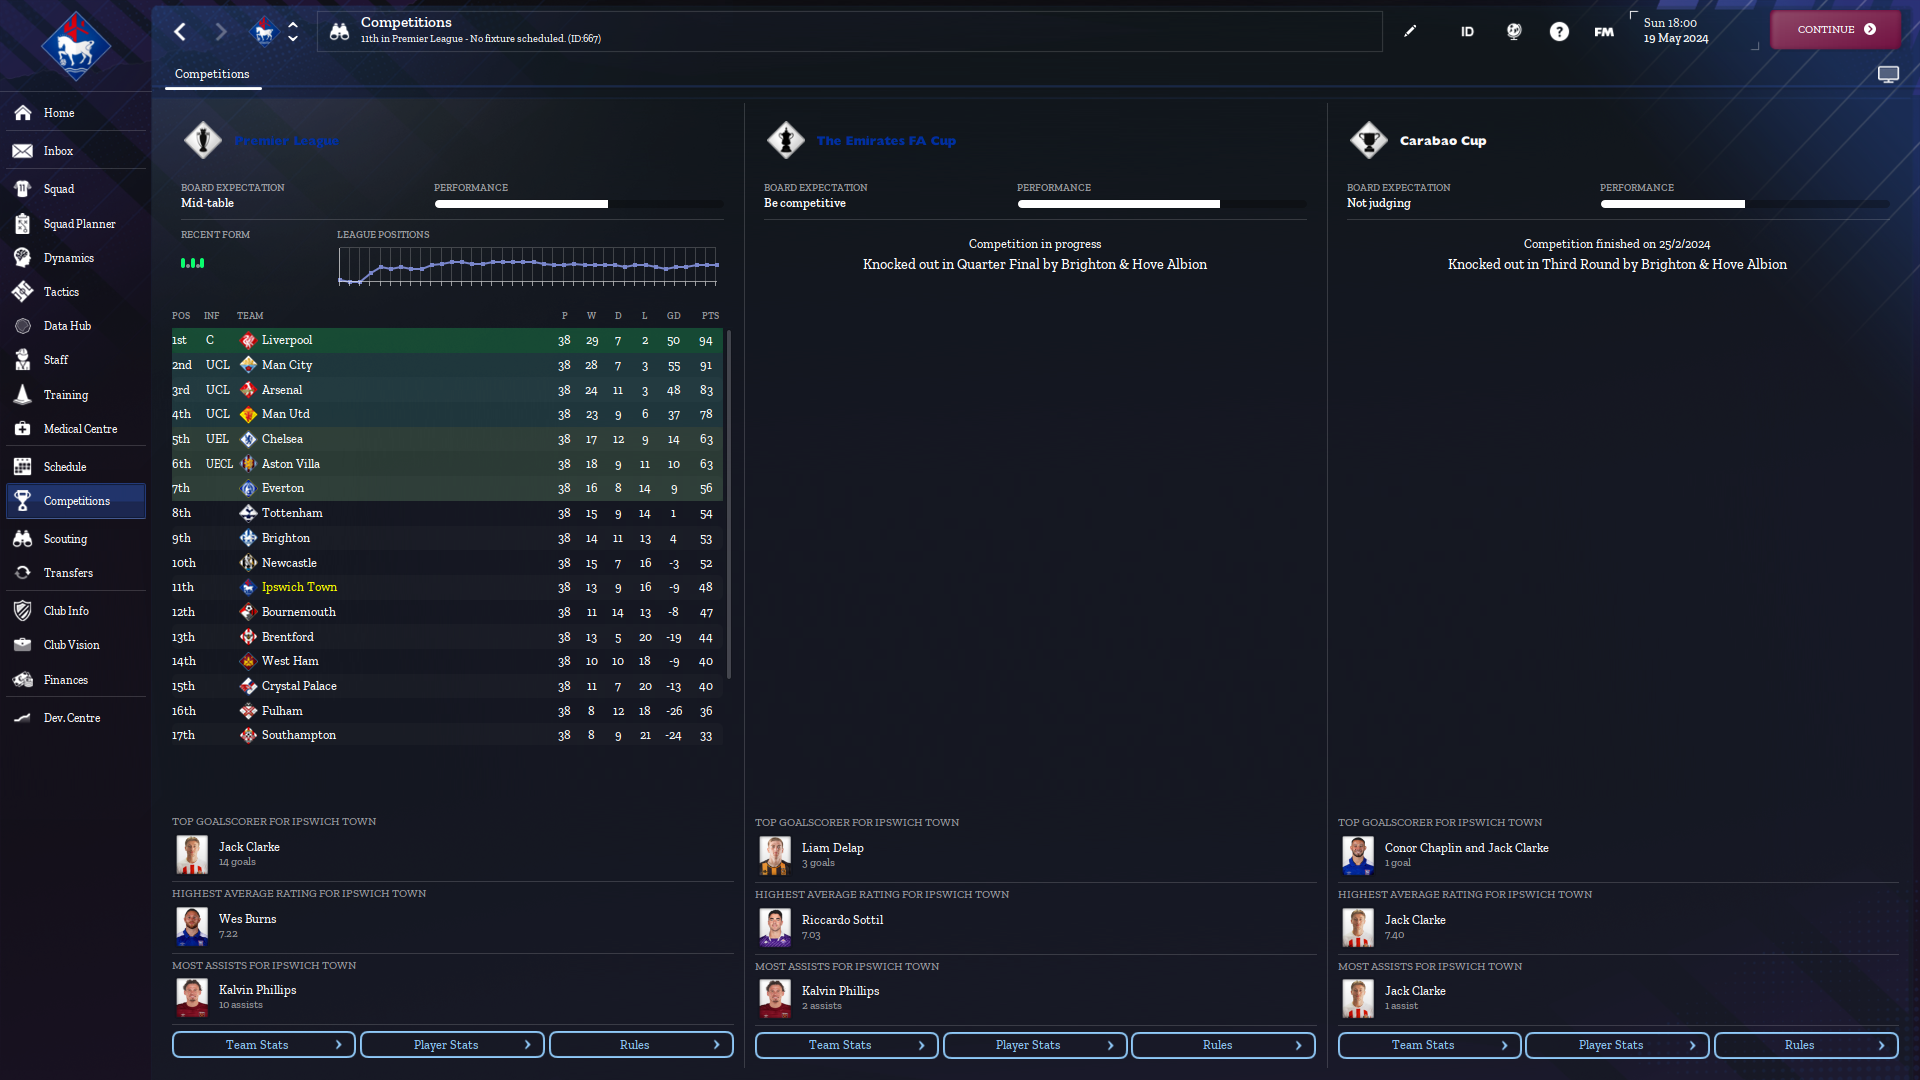
Task: Open Club Info shield icon
Action: pos(23,611)
